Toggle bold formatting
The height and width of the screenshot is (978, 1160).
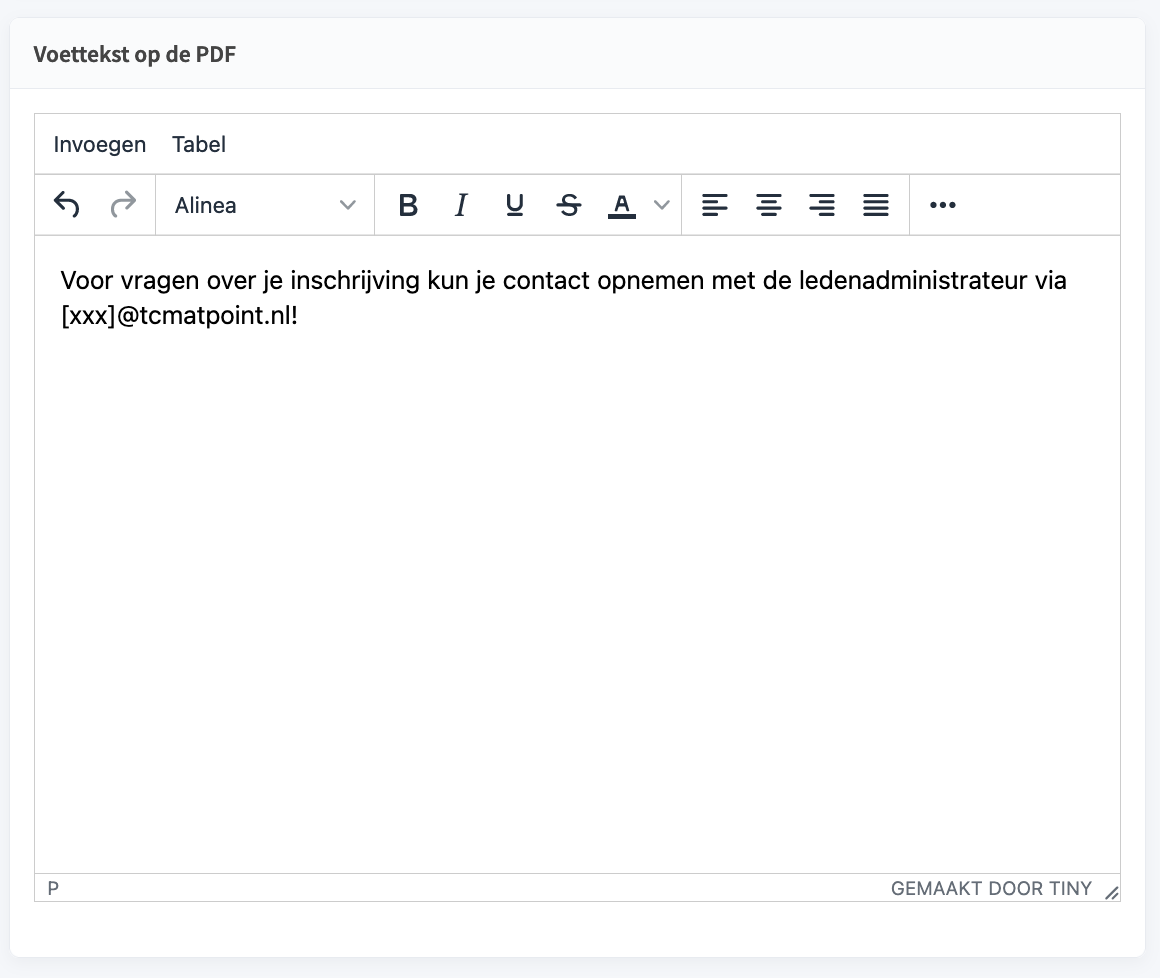tap(408, 205)
